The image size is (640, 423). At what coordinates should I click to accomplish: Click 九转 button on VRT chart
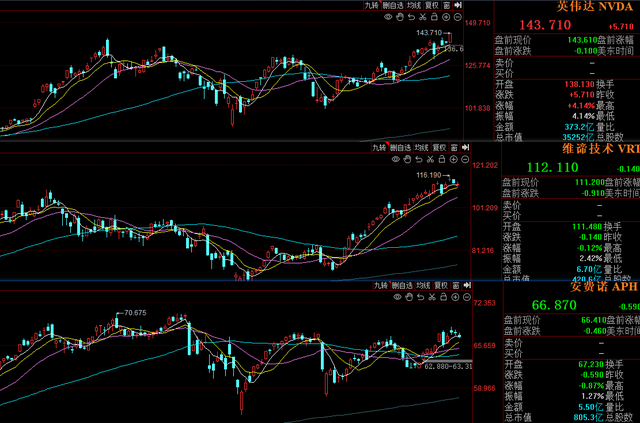pos(379,147)
